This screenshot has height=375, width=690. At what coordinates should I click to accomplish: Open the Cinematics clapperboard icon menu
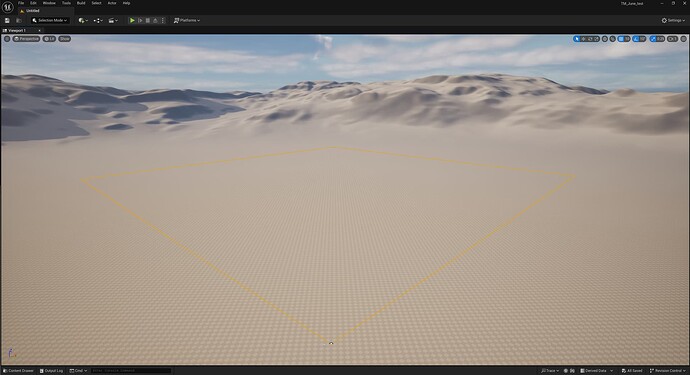(x=113, y=20)
